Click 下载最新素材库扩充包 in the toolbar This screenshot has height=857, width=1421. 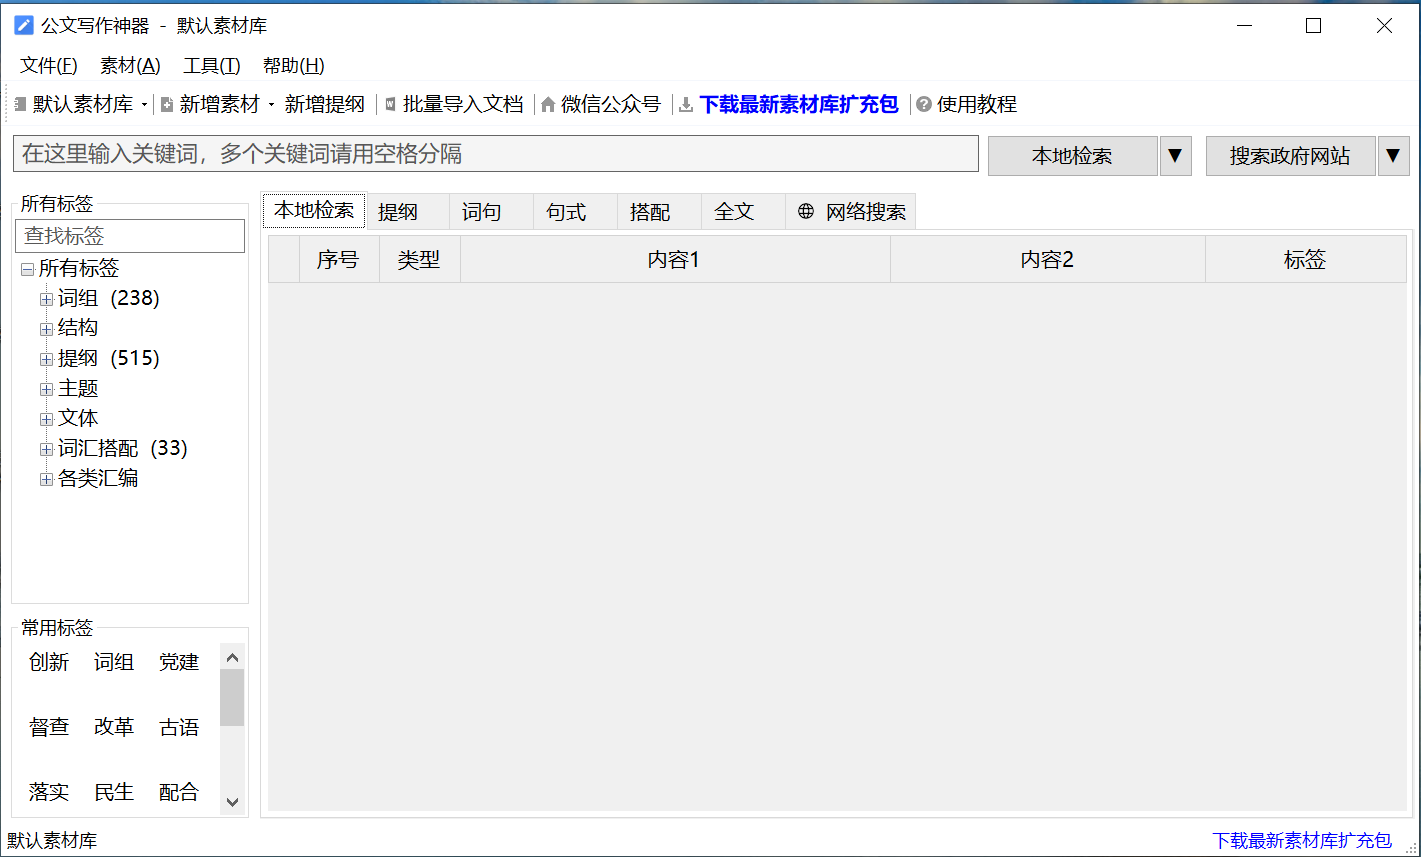798,105
